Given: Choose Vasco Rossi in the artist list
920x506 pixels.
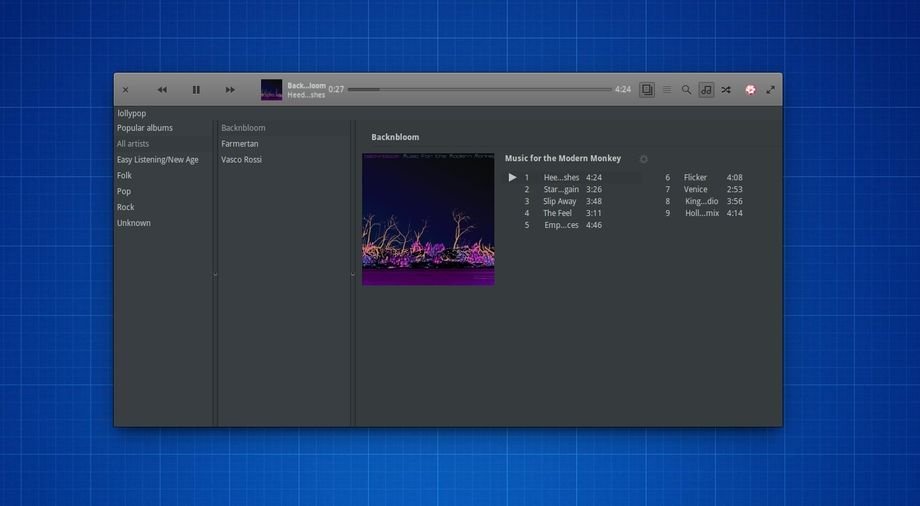Looking at the screenshot, I should (x=242, y=160).
